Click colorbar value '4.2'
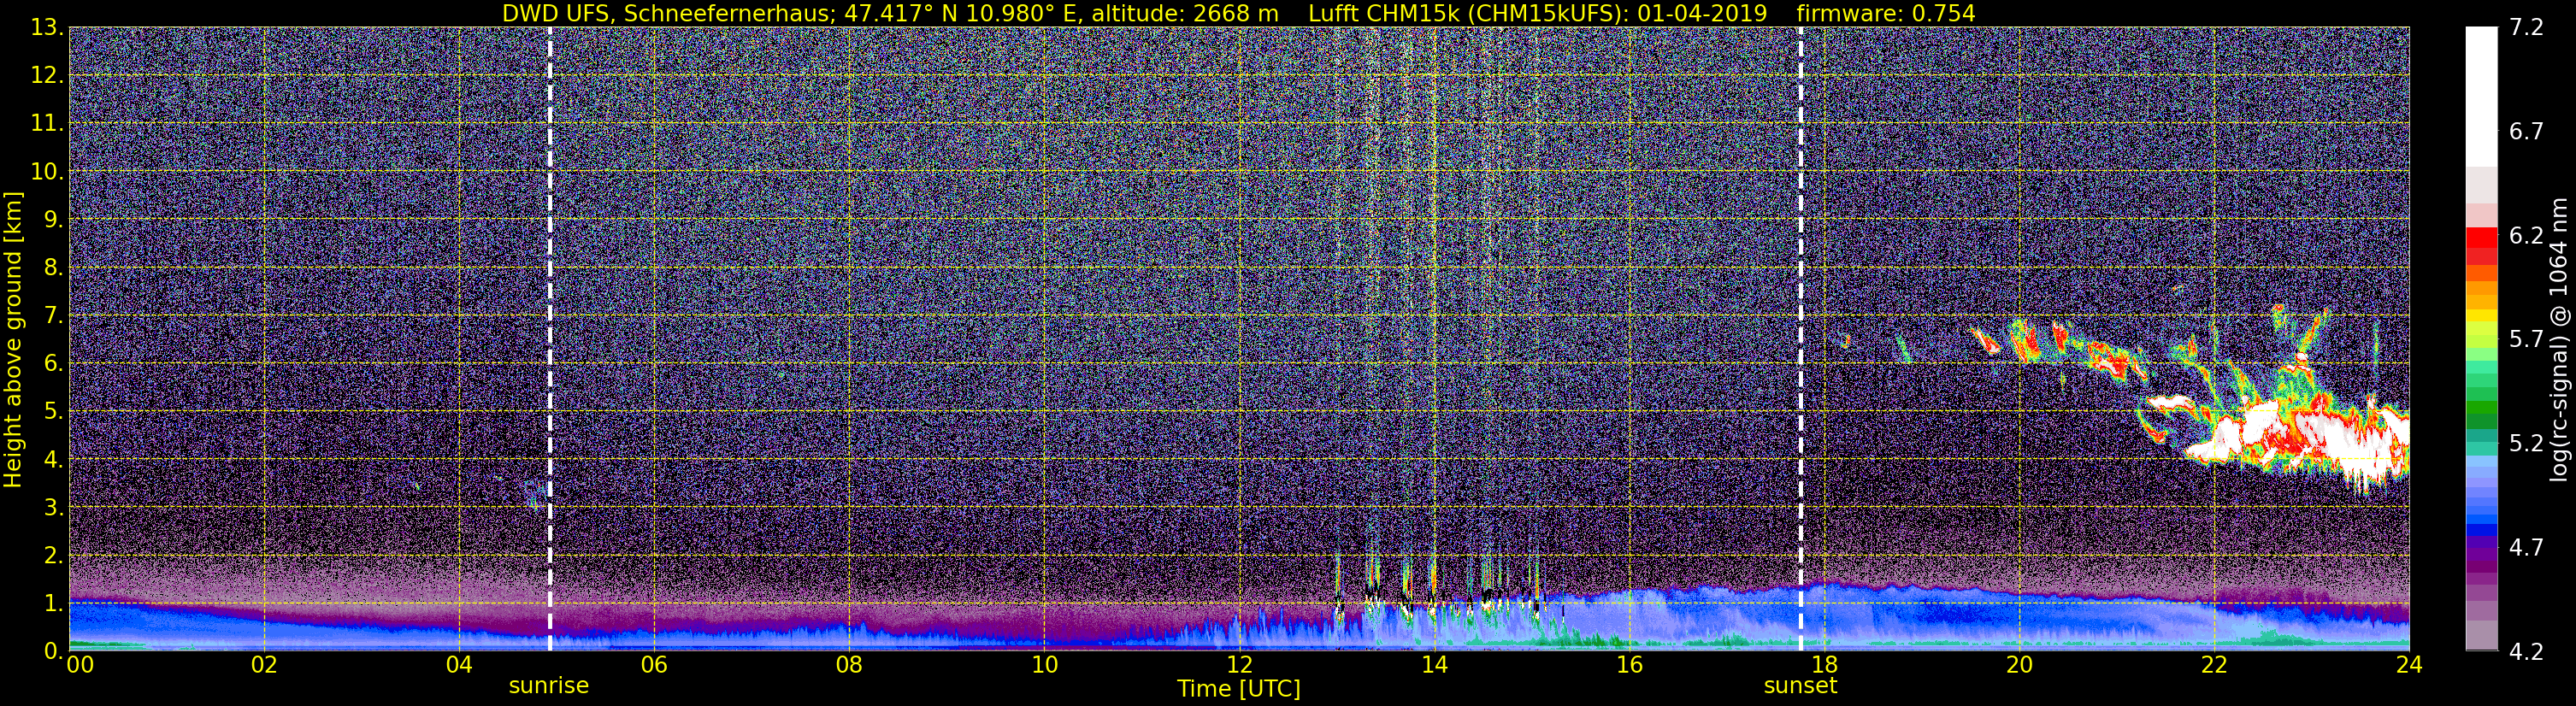Viewport: 2576px width, 706px height. coord(2526,651)
